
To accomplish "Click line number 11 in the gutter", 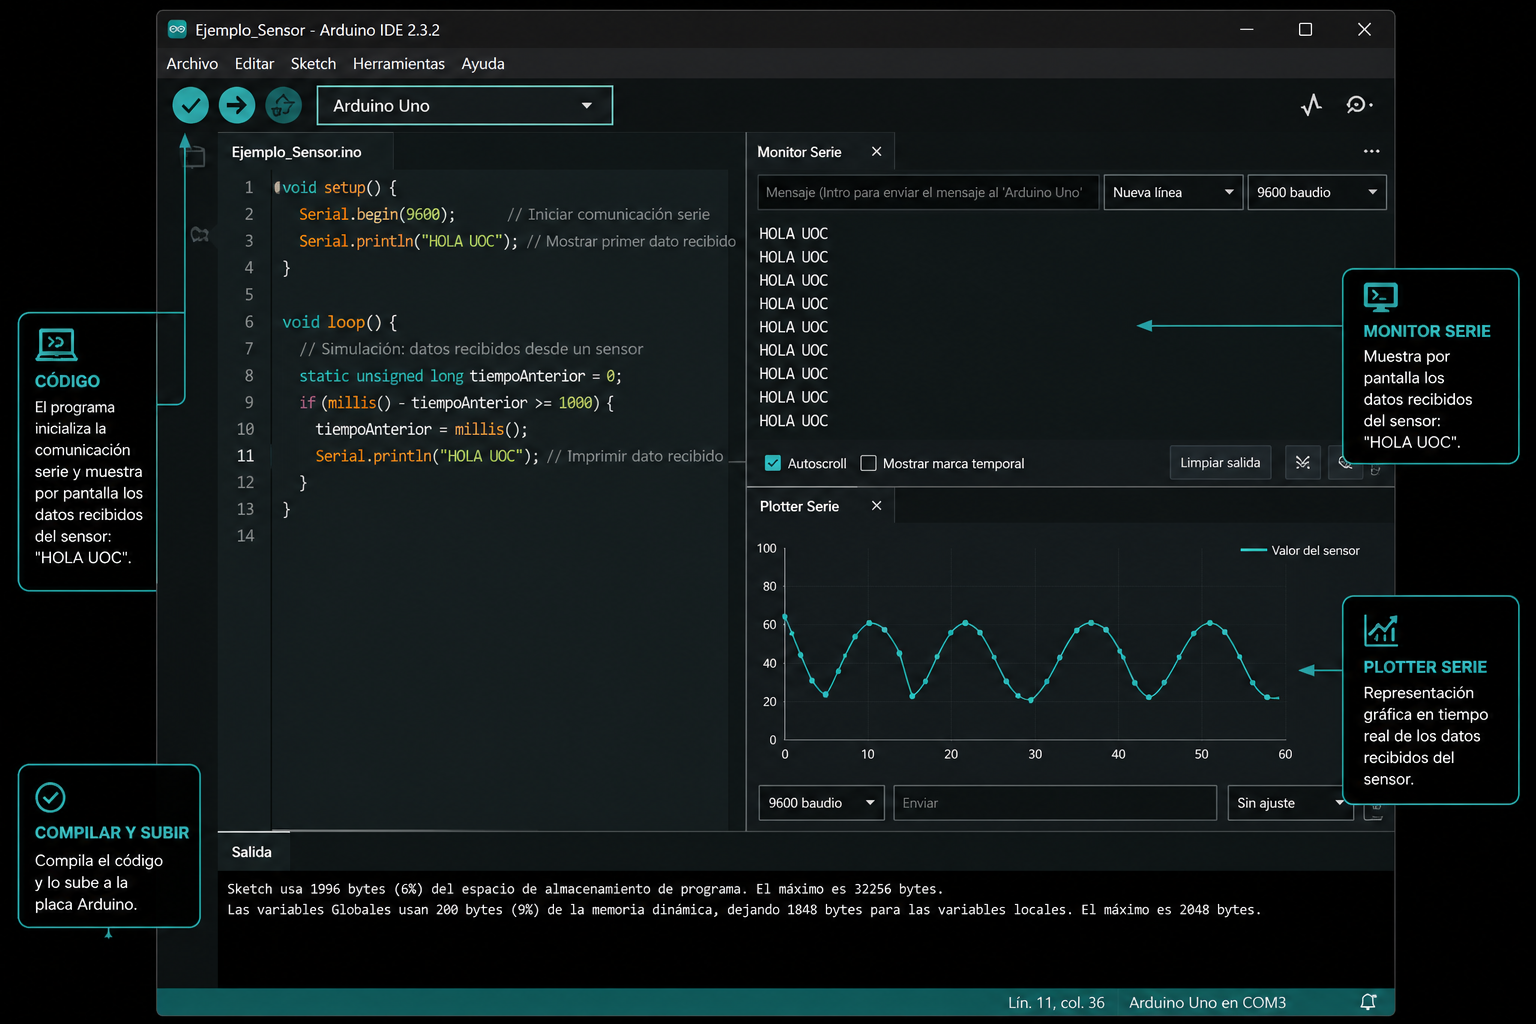I will [245, 456].
